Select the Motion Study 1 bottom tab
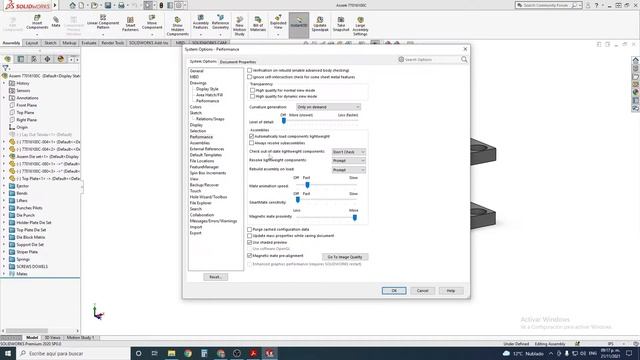The image size is (640, 360). point(80,338)
